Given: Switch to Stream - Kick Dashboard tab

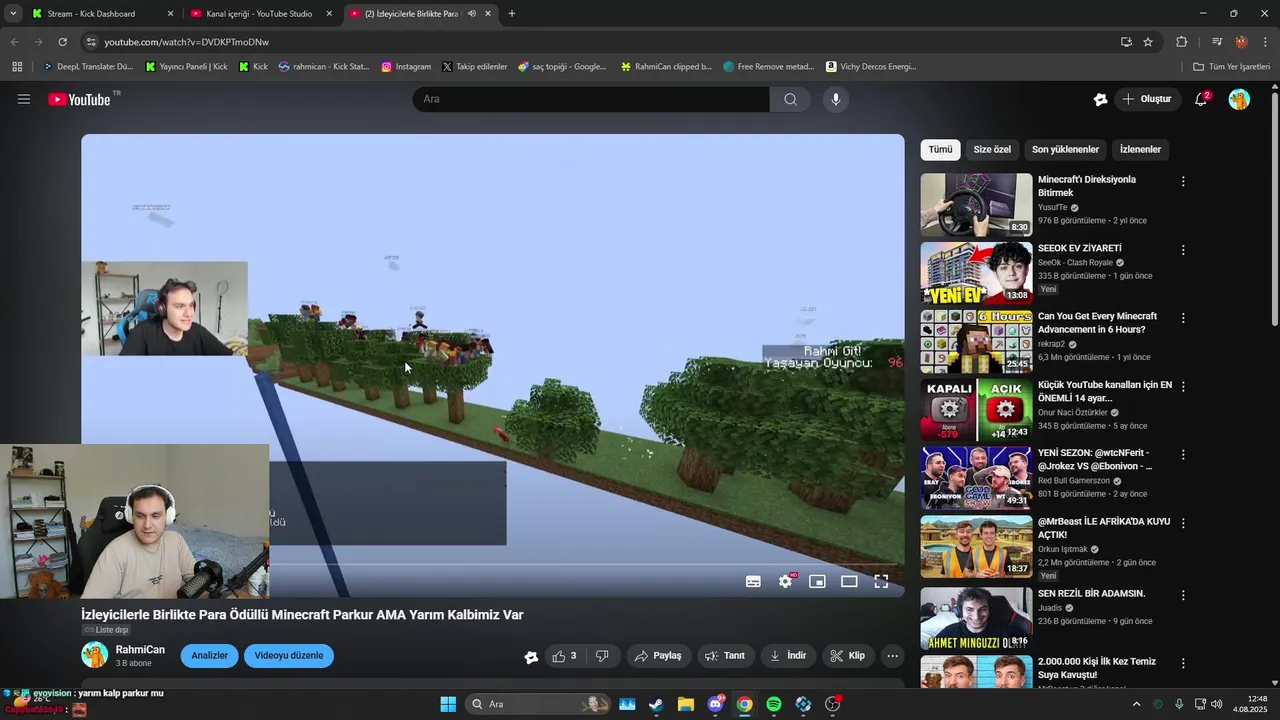Looking at the screenshot, I should [101, 14].
